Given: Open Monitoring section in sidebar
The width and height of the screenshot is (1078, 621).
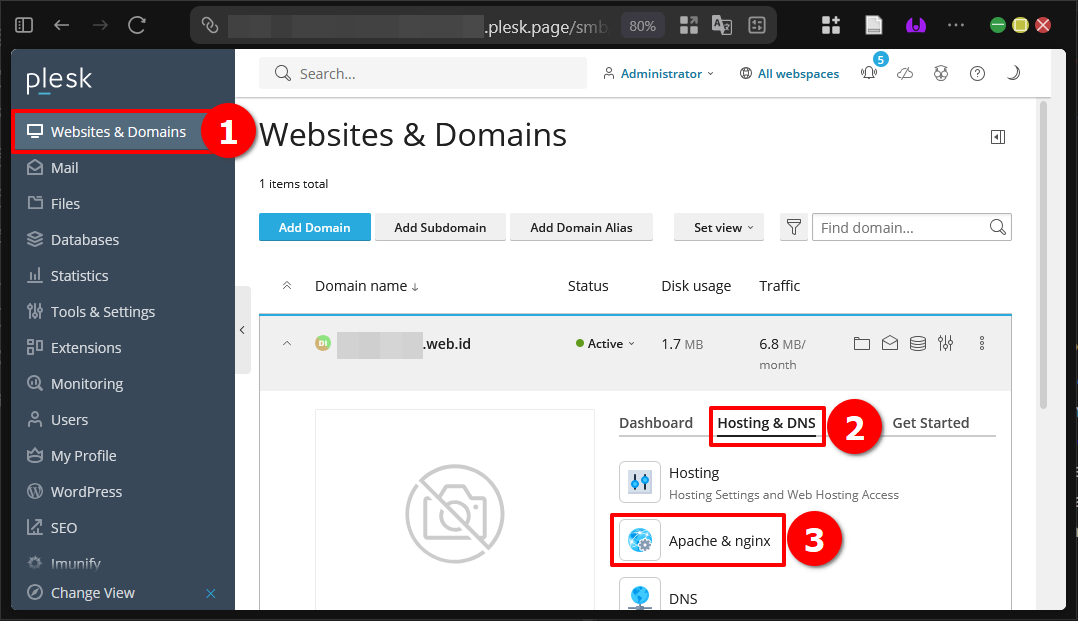Looking at the screenshot, I should click(75, 384).
